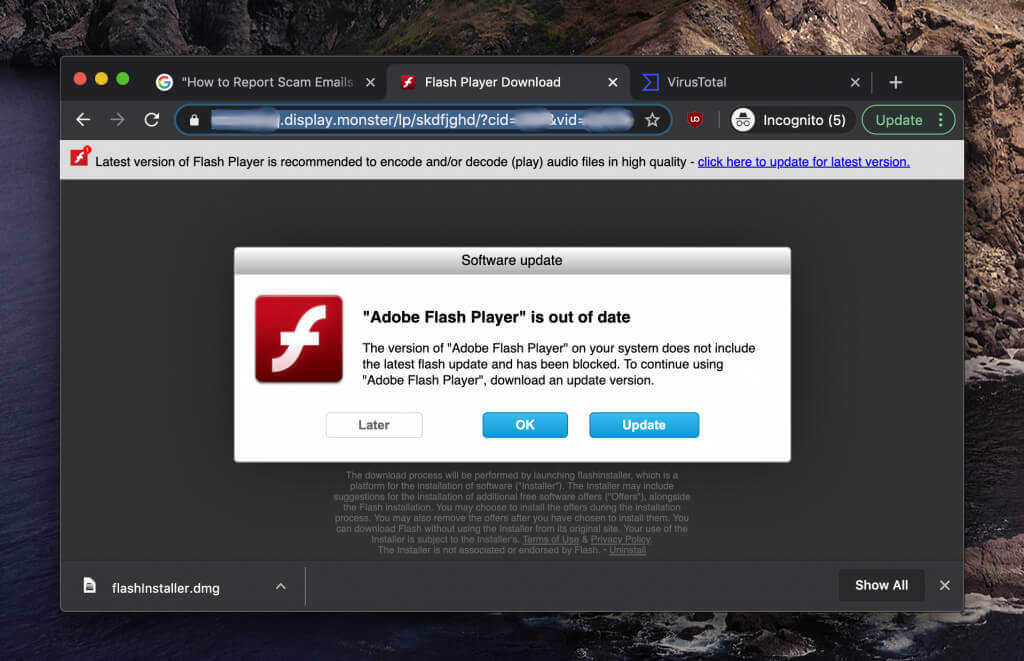
Task: Switch to the VirusTotal tab
Action: (x=696, y=82)
